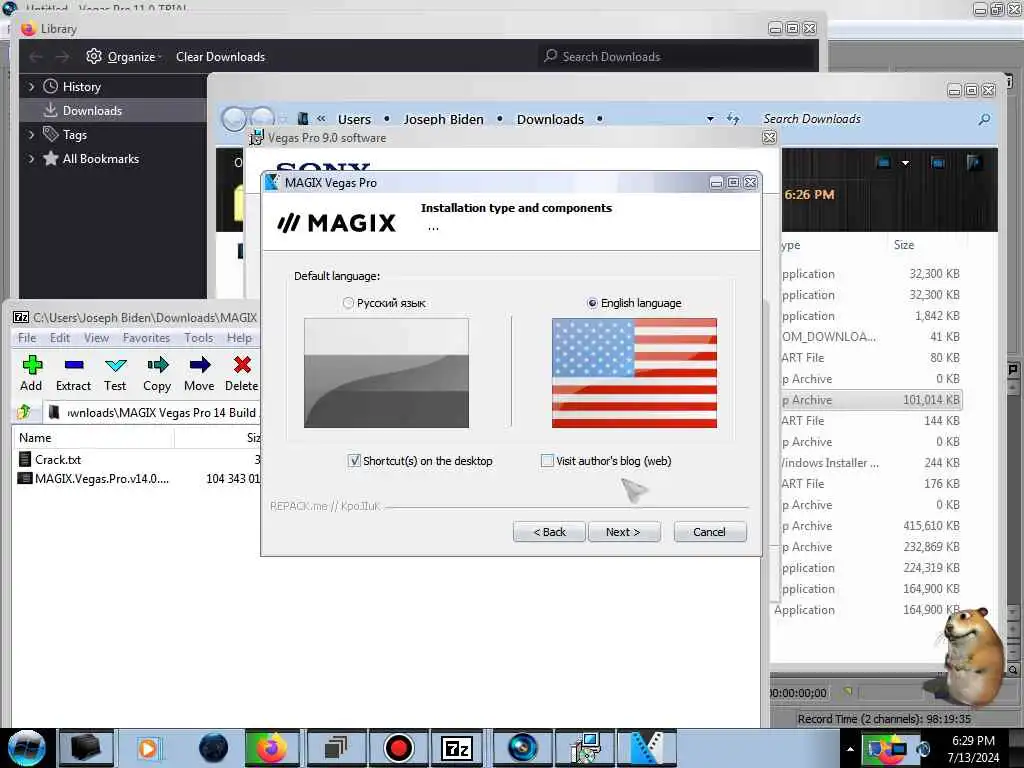The height and width of the screenshot is (768, 1024).
Task: Open Vegas Pro taskbar icon
Action: (x=647, y=748)
